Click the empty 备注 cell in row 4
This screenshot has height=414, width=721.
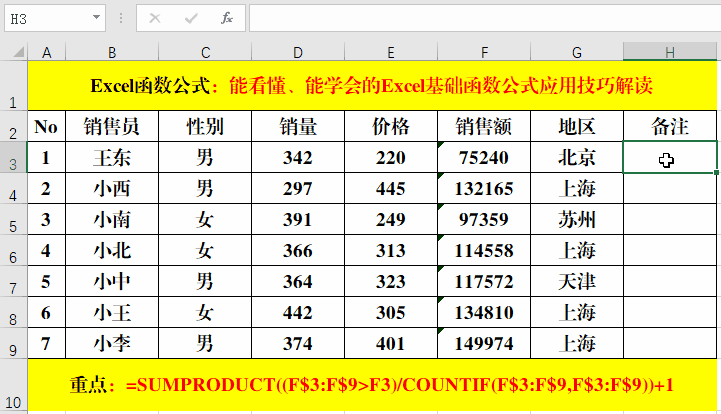click(x=670, y=188)
